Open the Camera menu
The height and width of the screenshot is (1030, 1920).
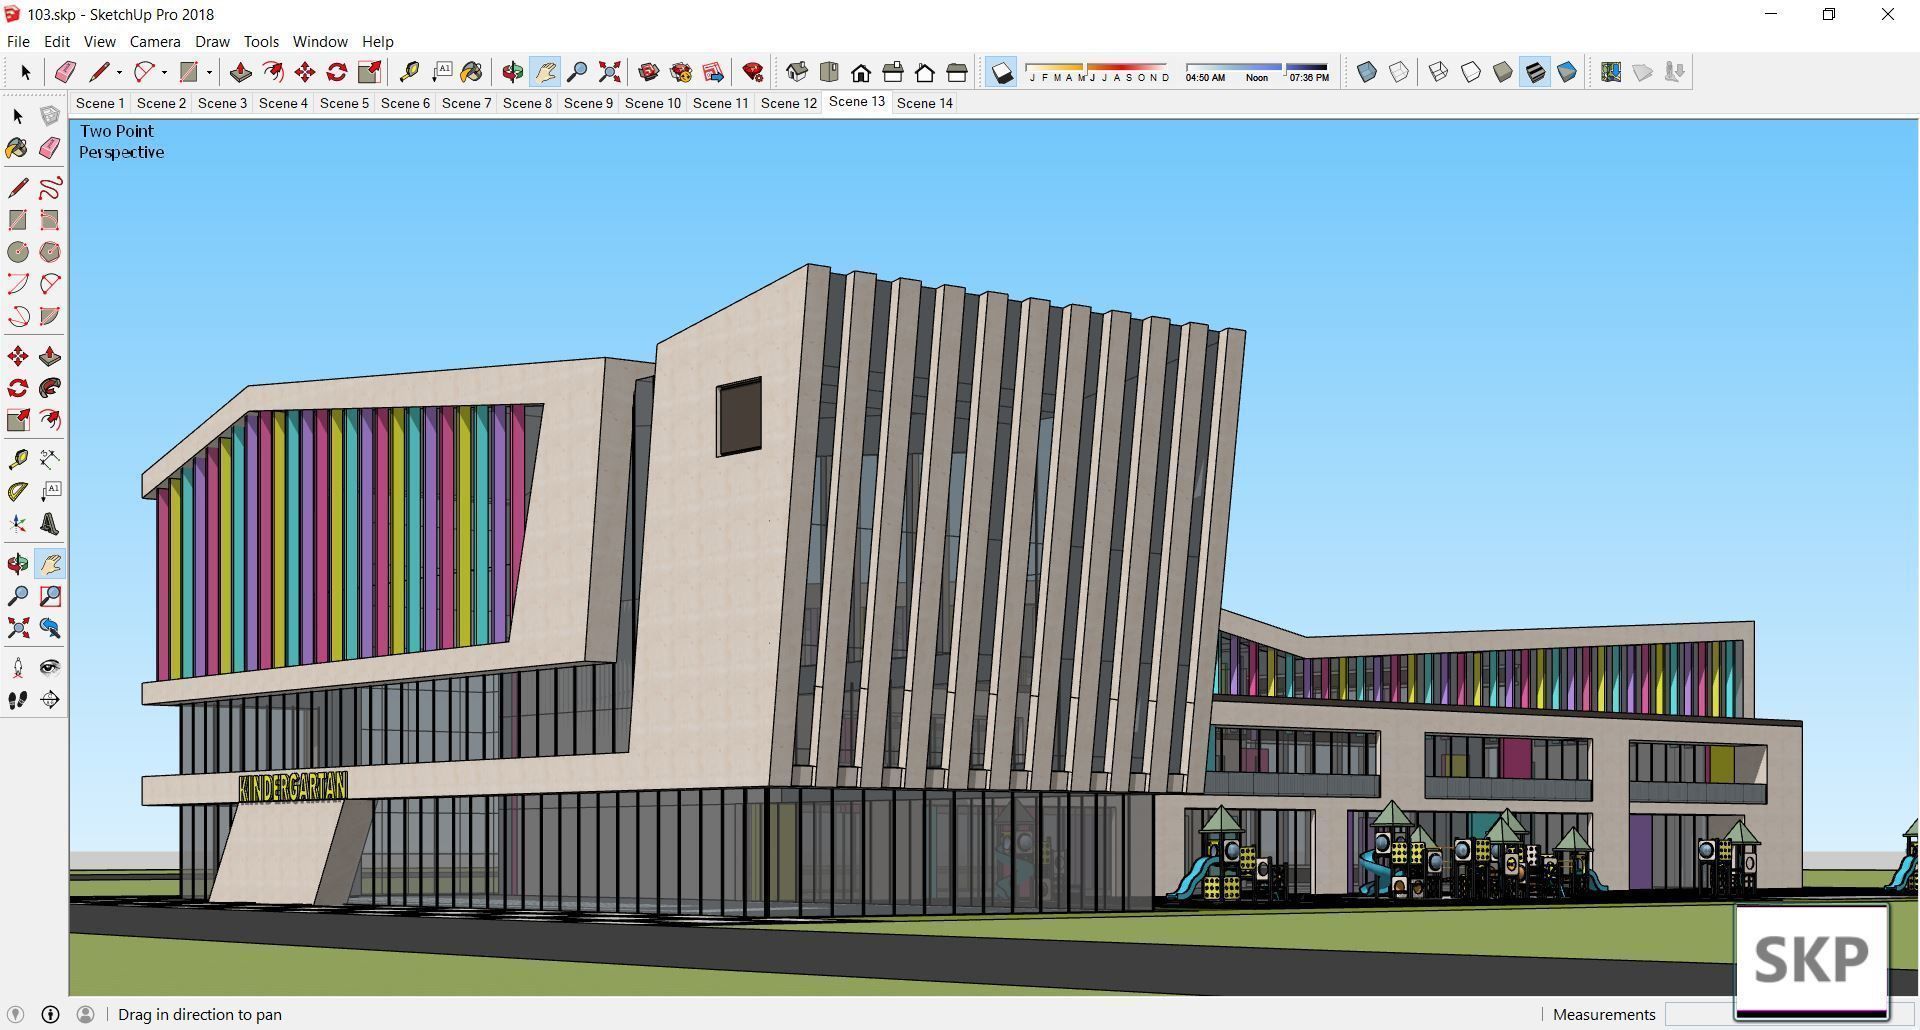(155, 41)
